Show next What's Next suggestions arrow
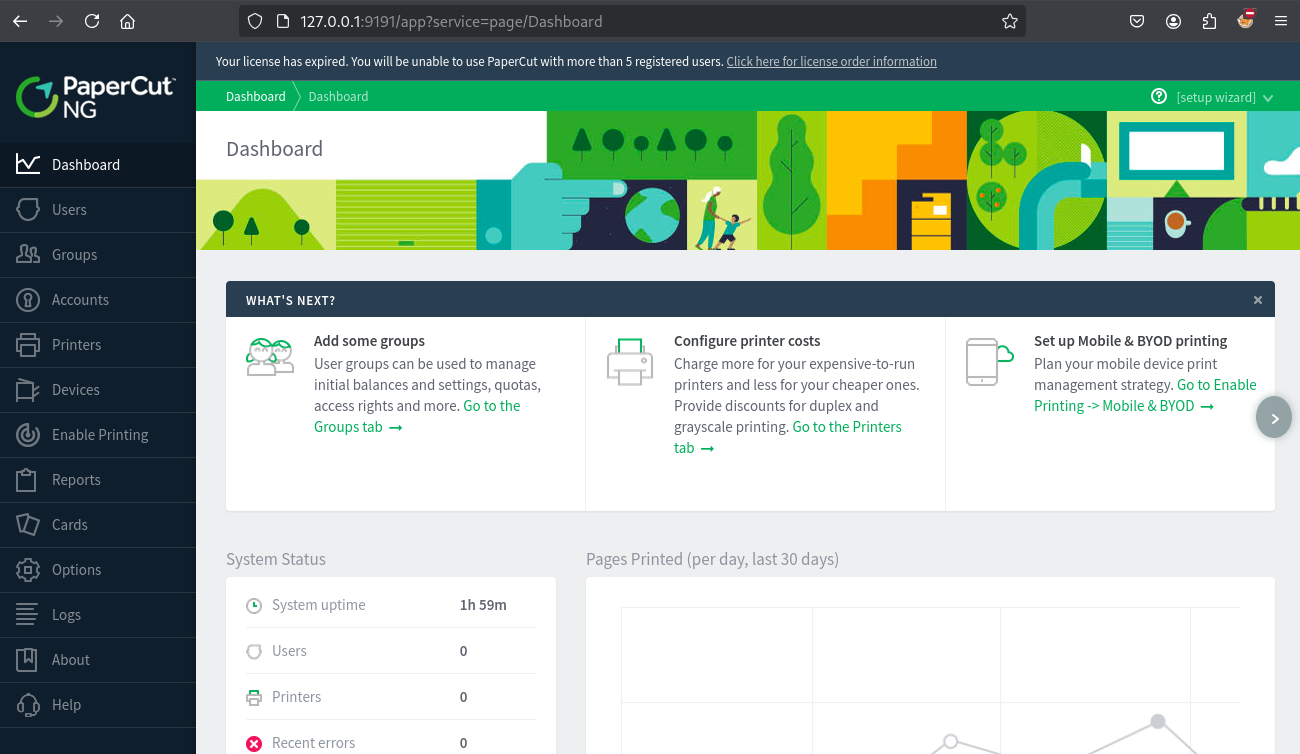The image size is (1300, 754). point(1274,418)
